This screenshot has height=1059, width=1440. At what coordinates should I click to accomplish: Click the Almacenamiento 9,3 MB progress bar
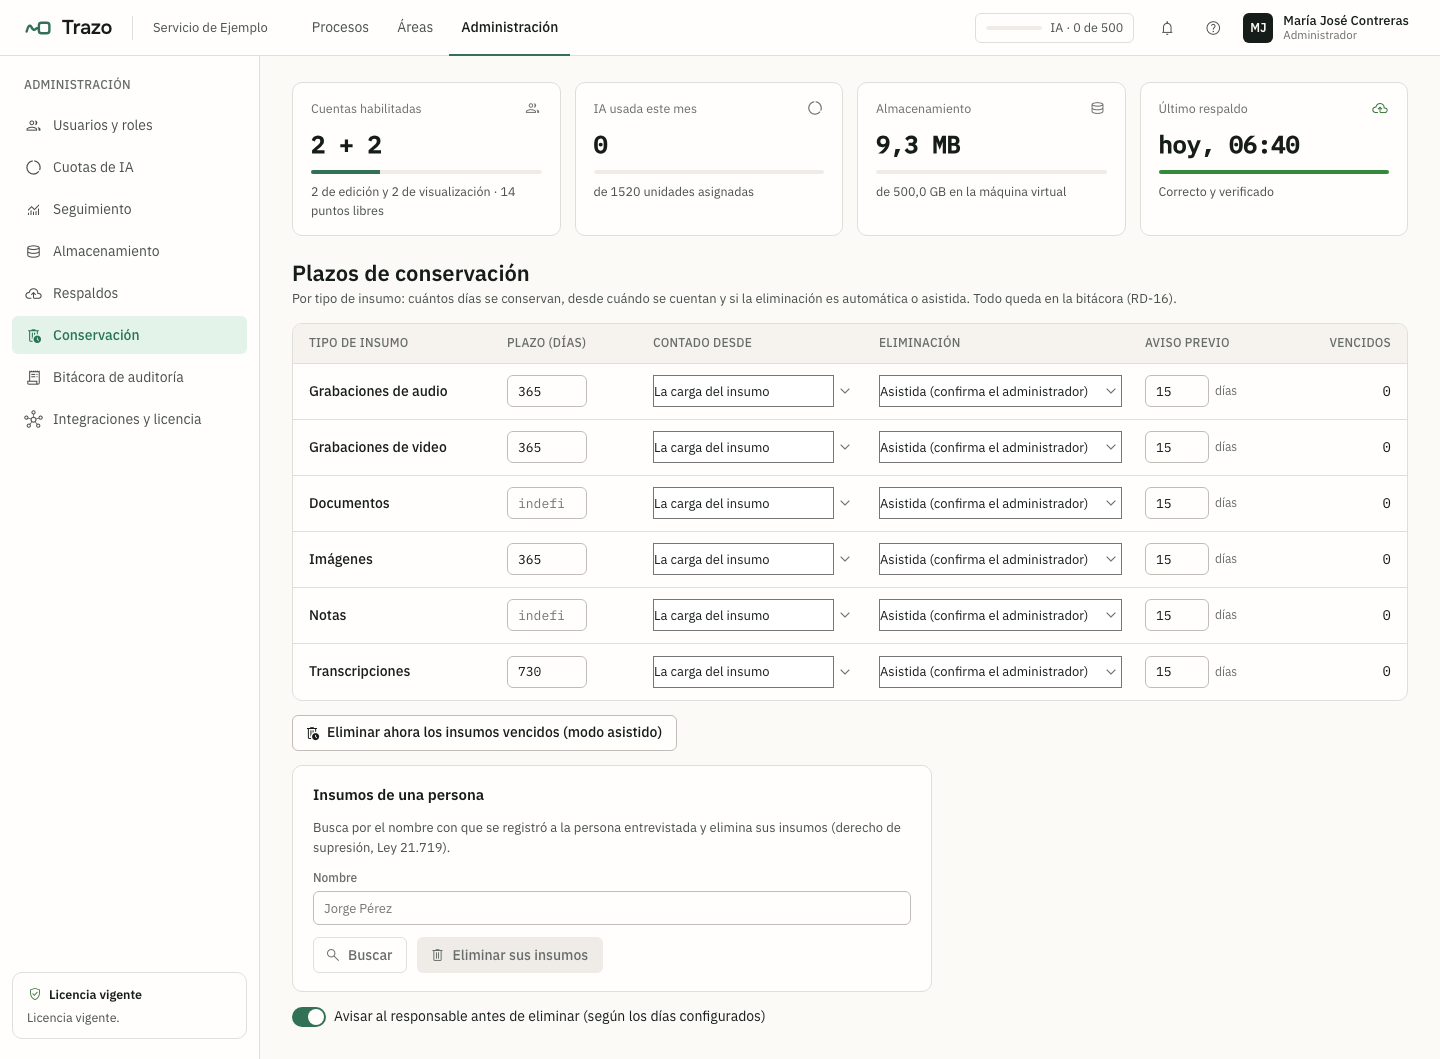tap(991, 172)
